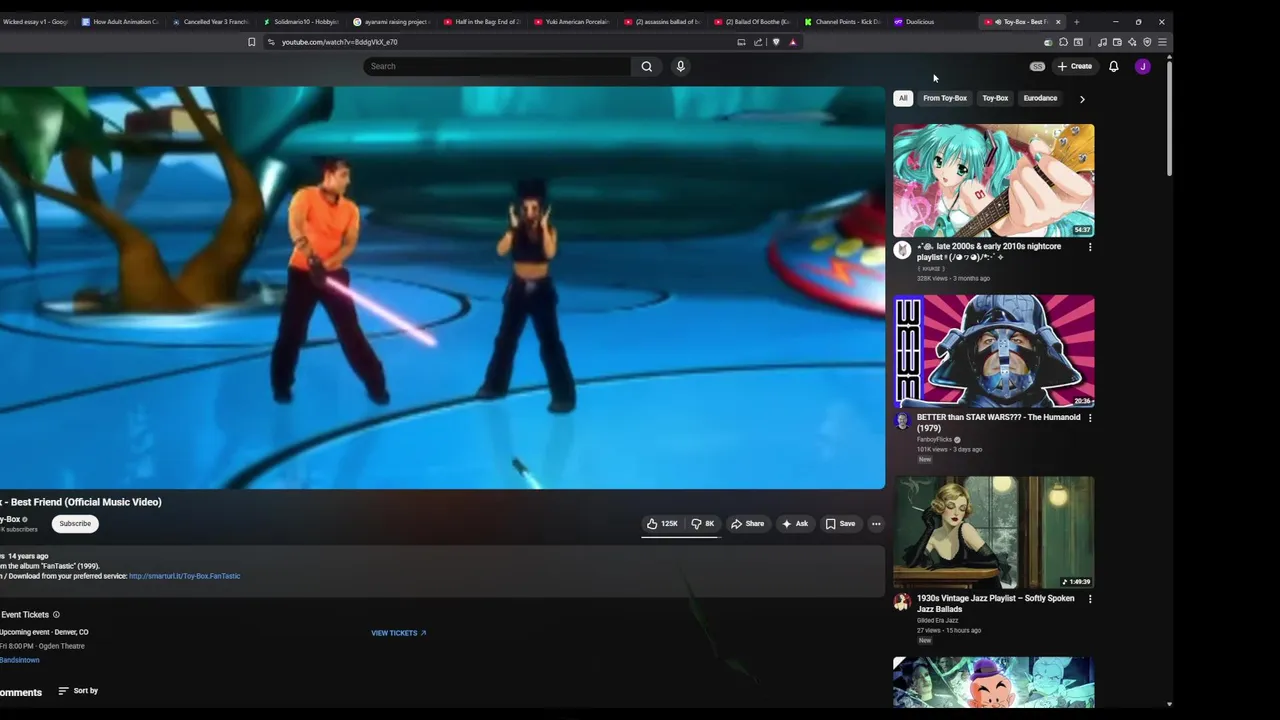Open a new browser tab plus
Viewport: 1280px width, 720px height.
click(1076, 21)
